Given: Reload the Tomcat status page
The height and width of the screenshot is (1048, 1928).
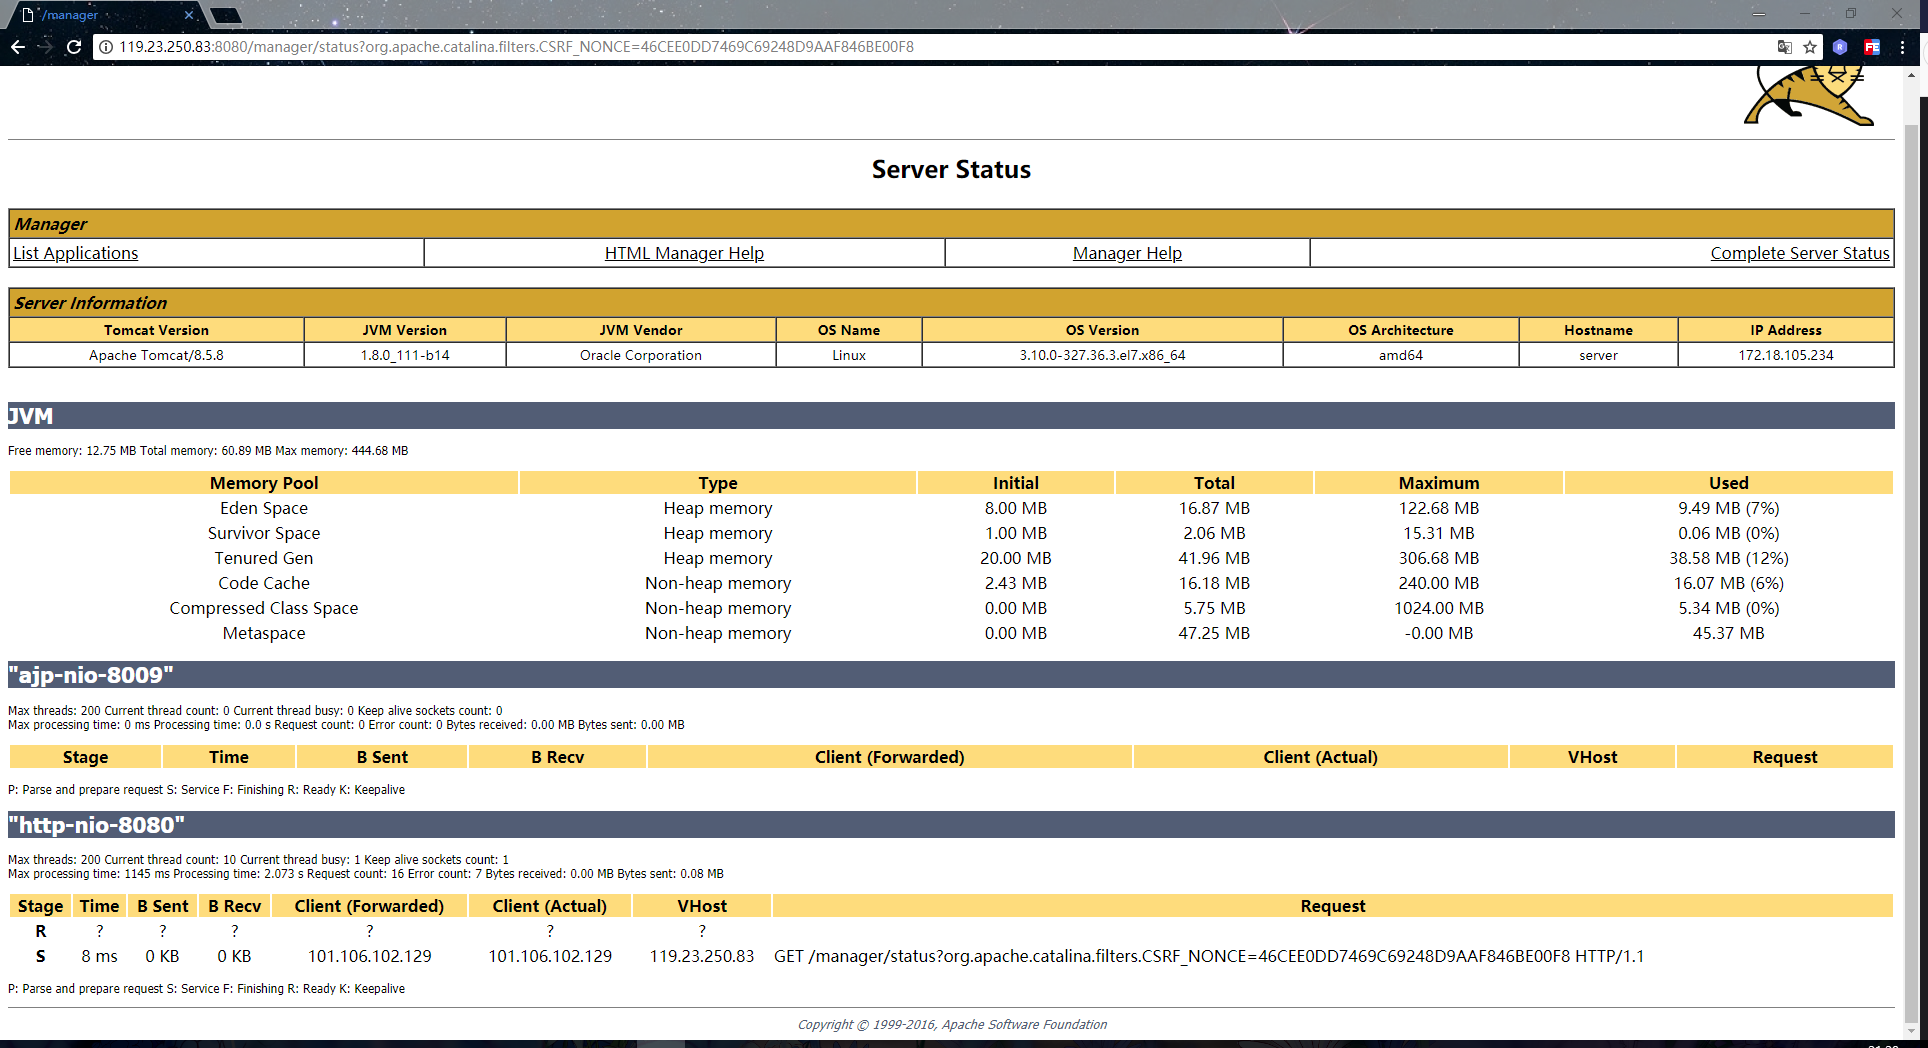Looking at the screenshot, I should tap(73, 47).
